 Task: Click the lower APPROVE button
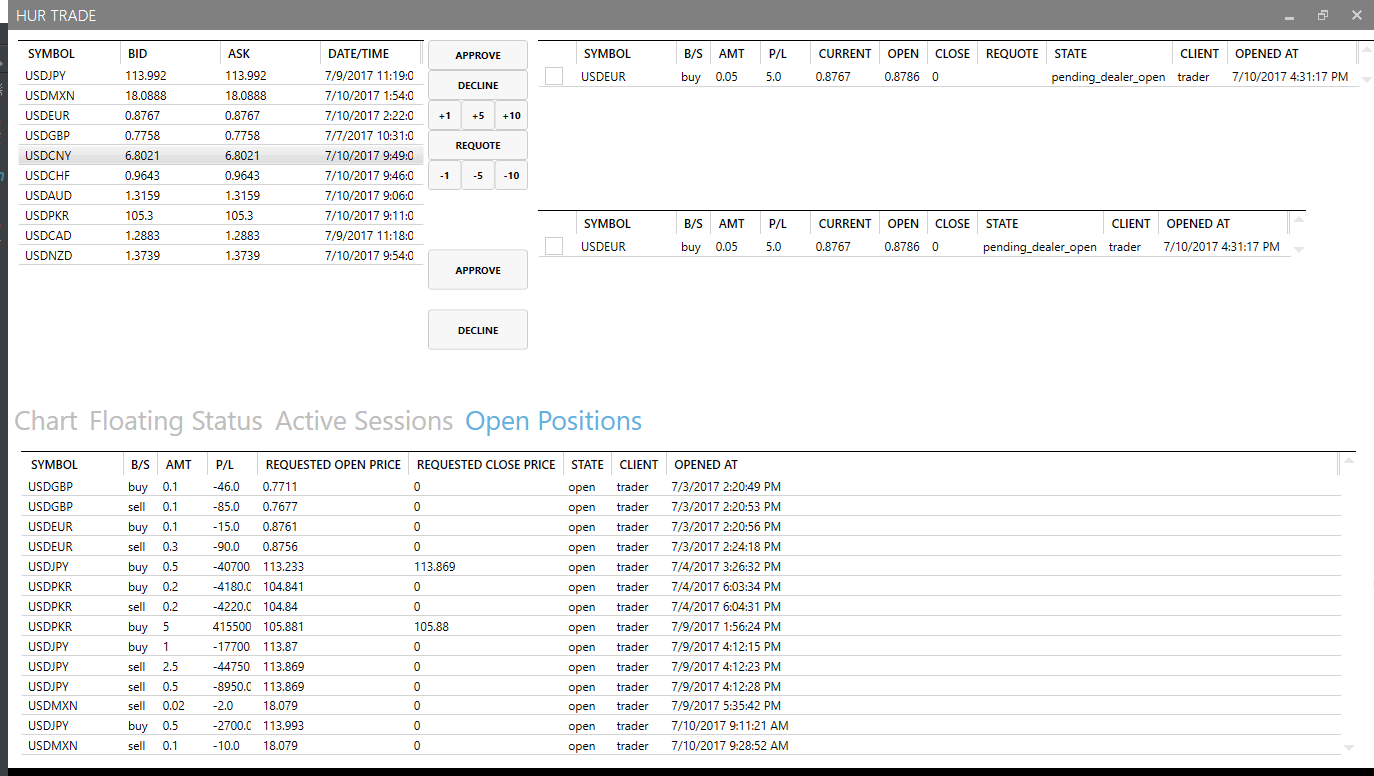click(478, 270)
